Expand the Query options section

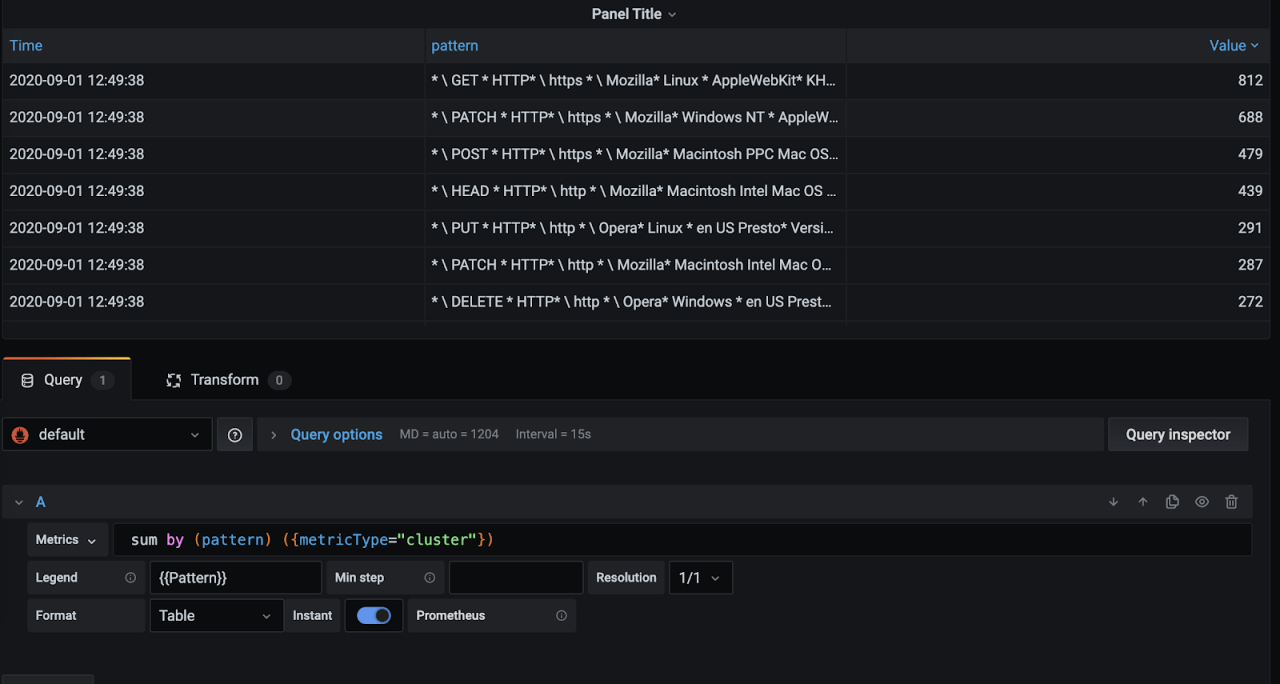[x=336, y=435]
